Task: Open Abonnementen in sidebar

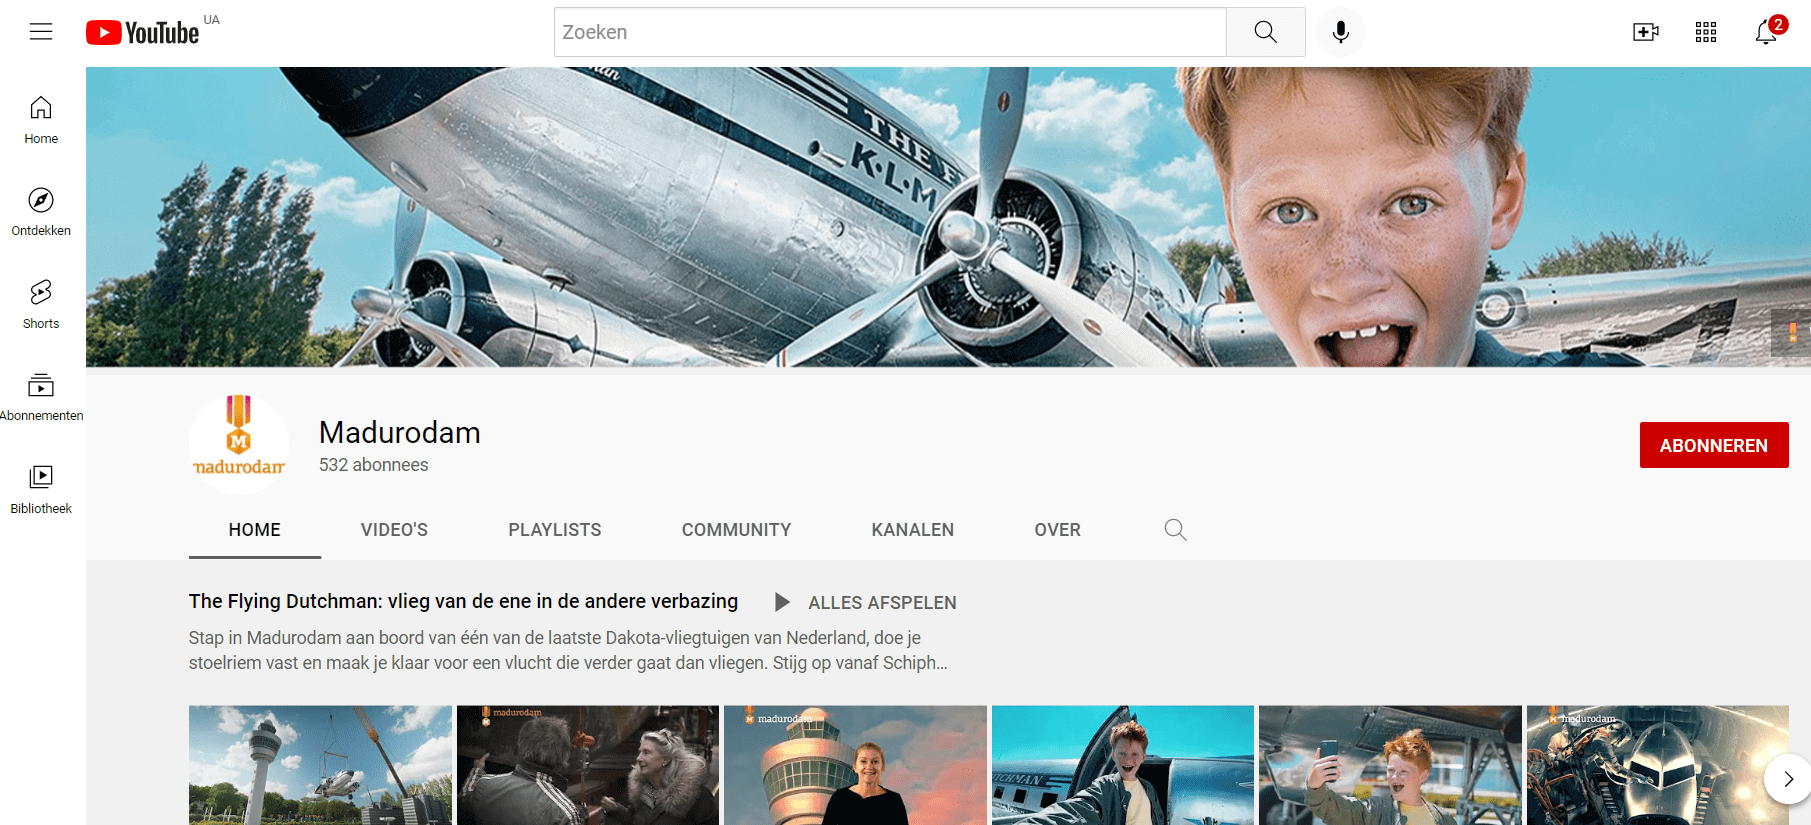Action: click(x=41, y=397)
